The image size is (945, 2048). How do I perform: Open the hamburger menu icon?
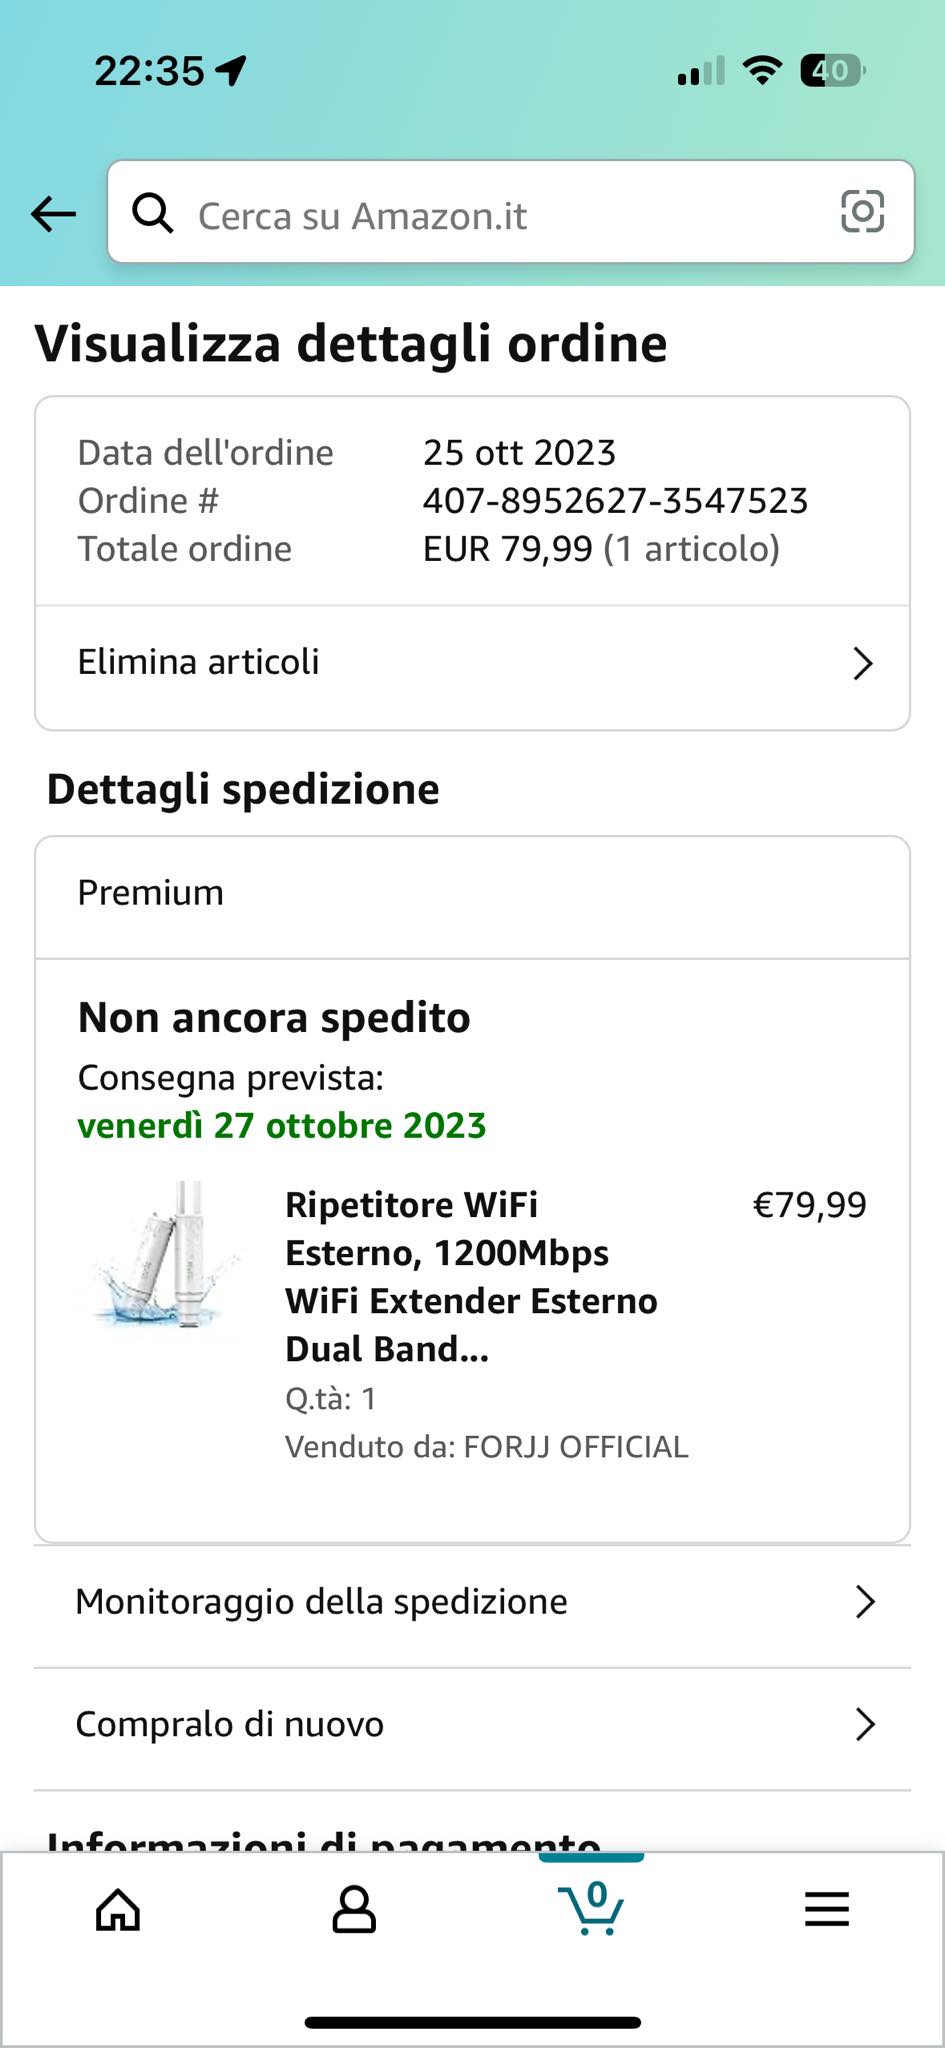[x=827, y=1910]
